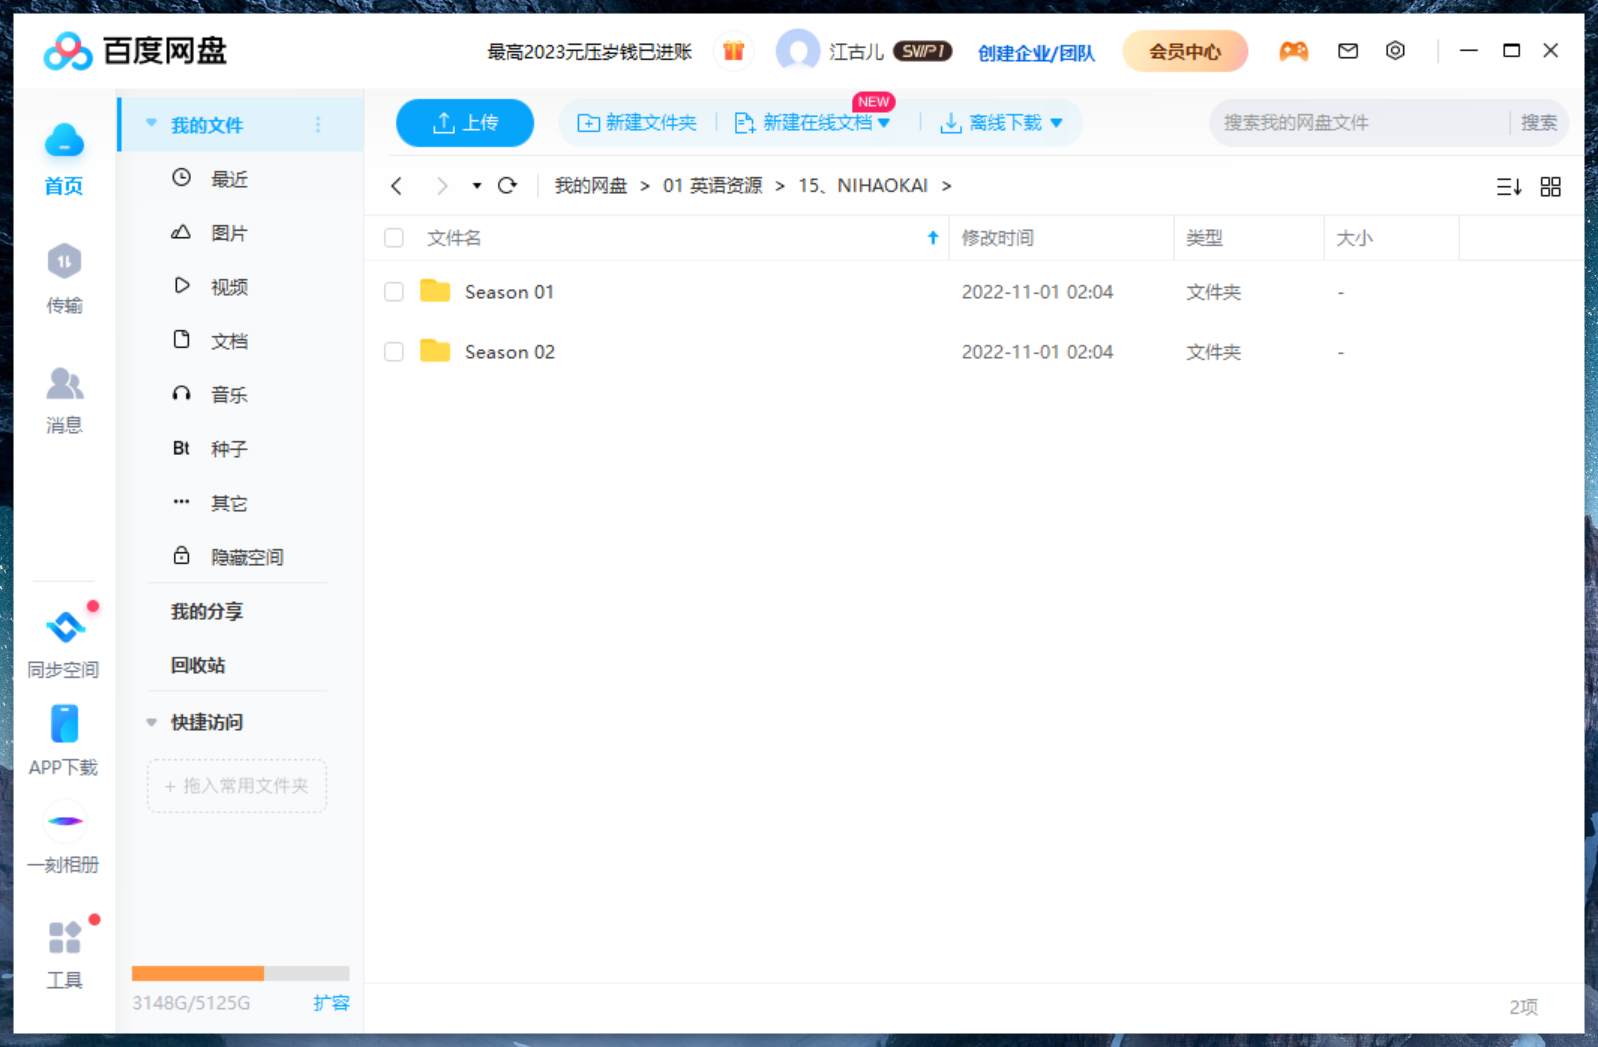The width and height of the screenshot is (1598, 1047).
Task: Open 我的分享
Action: click(207, 611)
